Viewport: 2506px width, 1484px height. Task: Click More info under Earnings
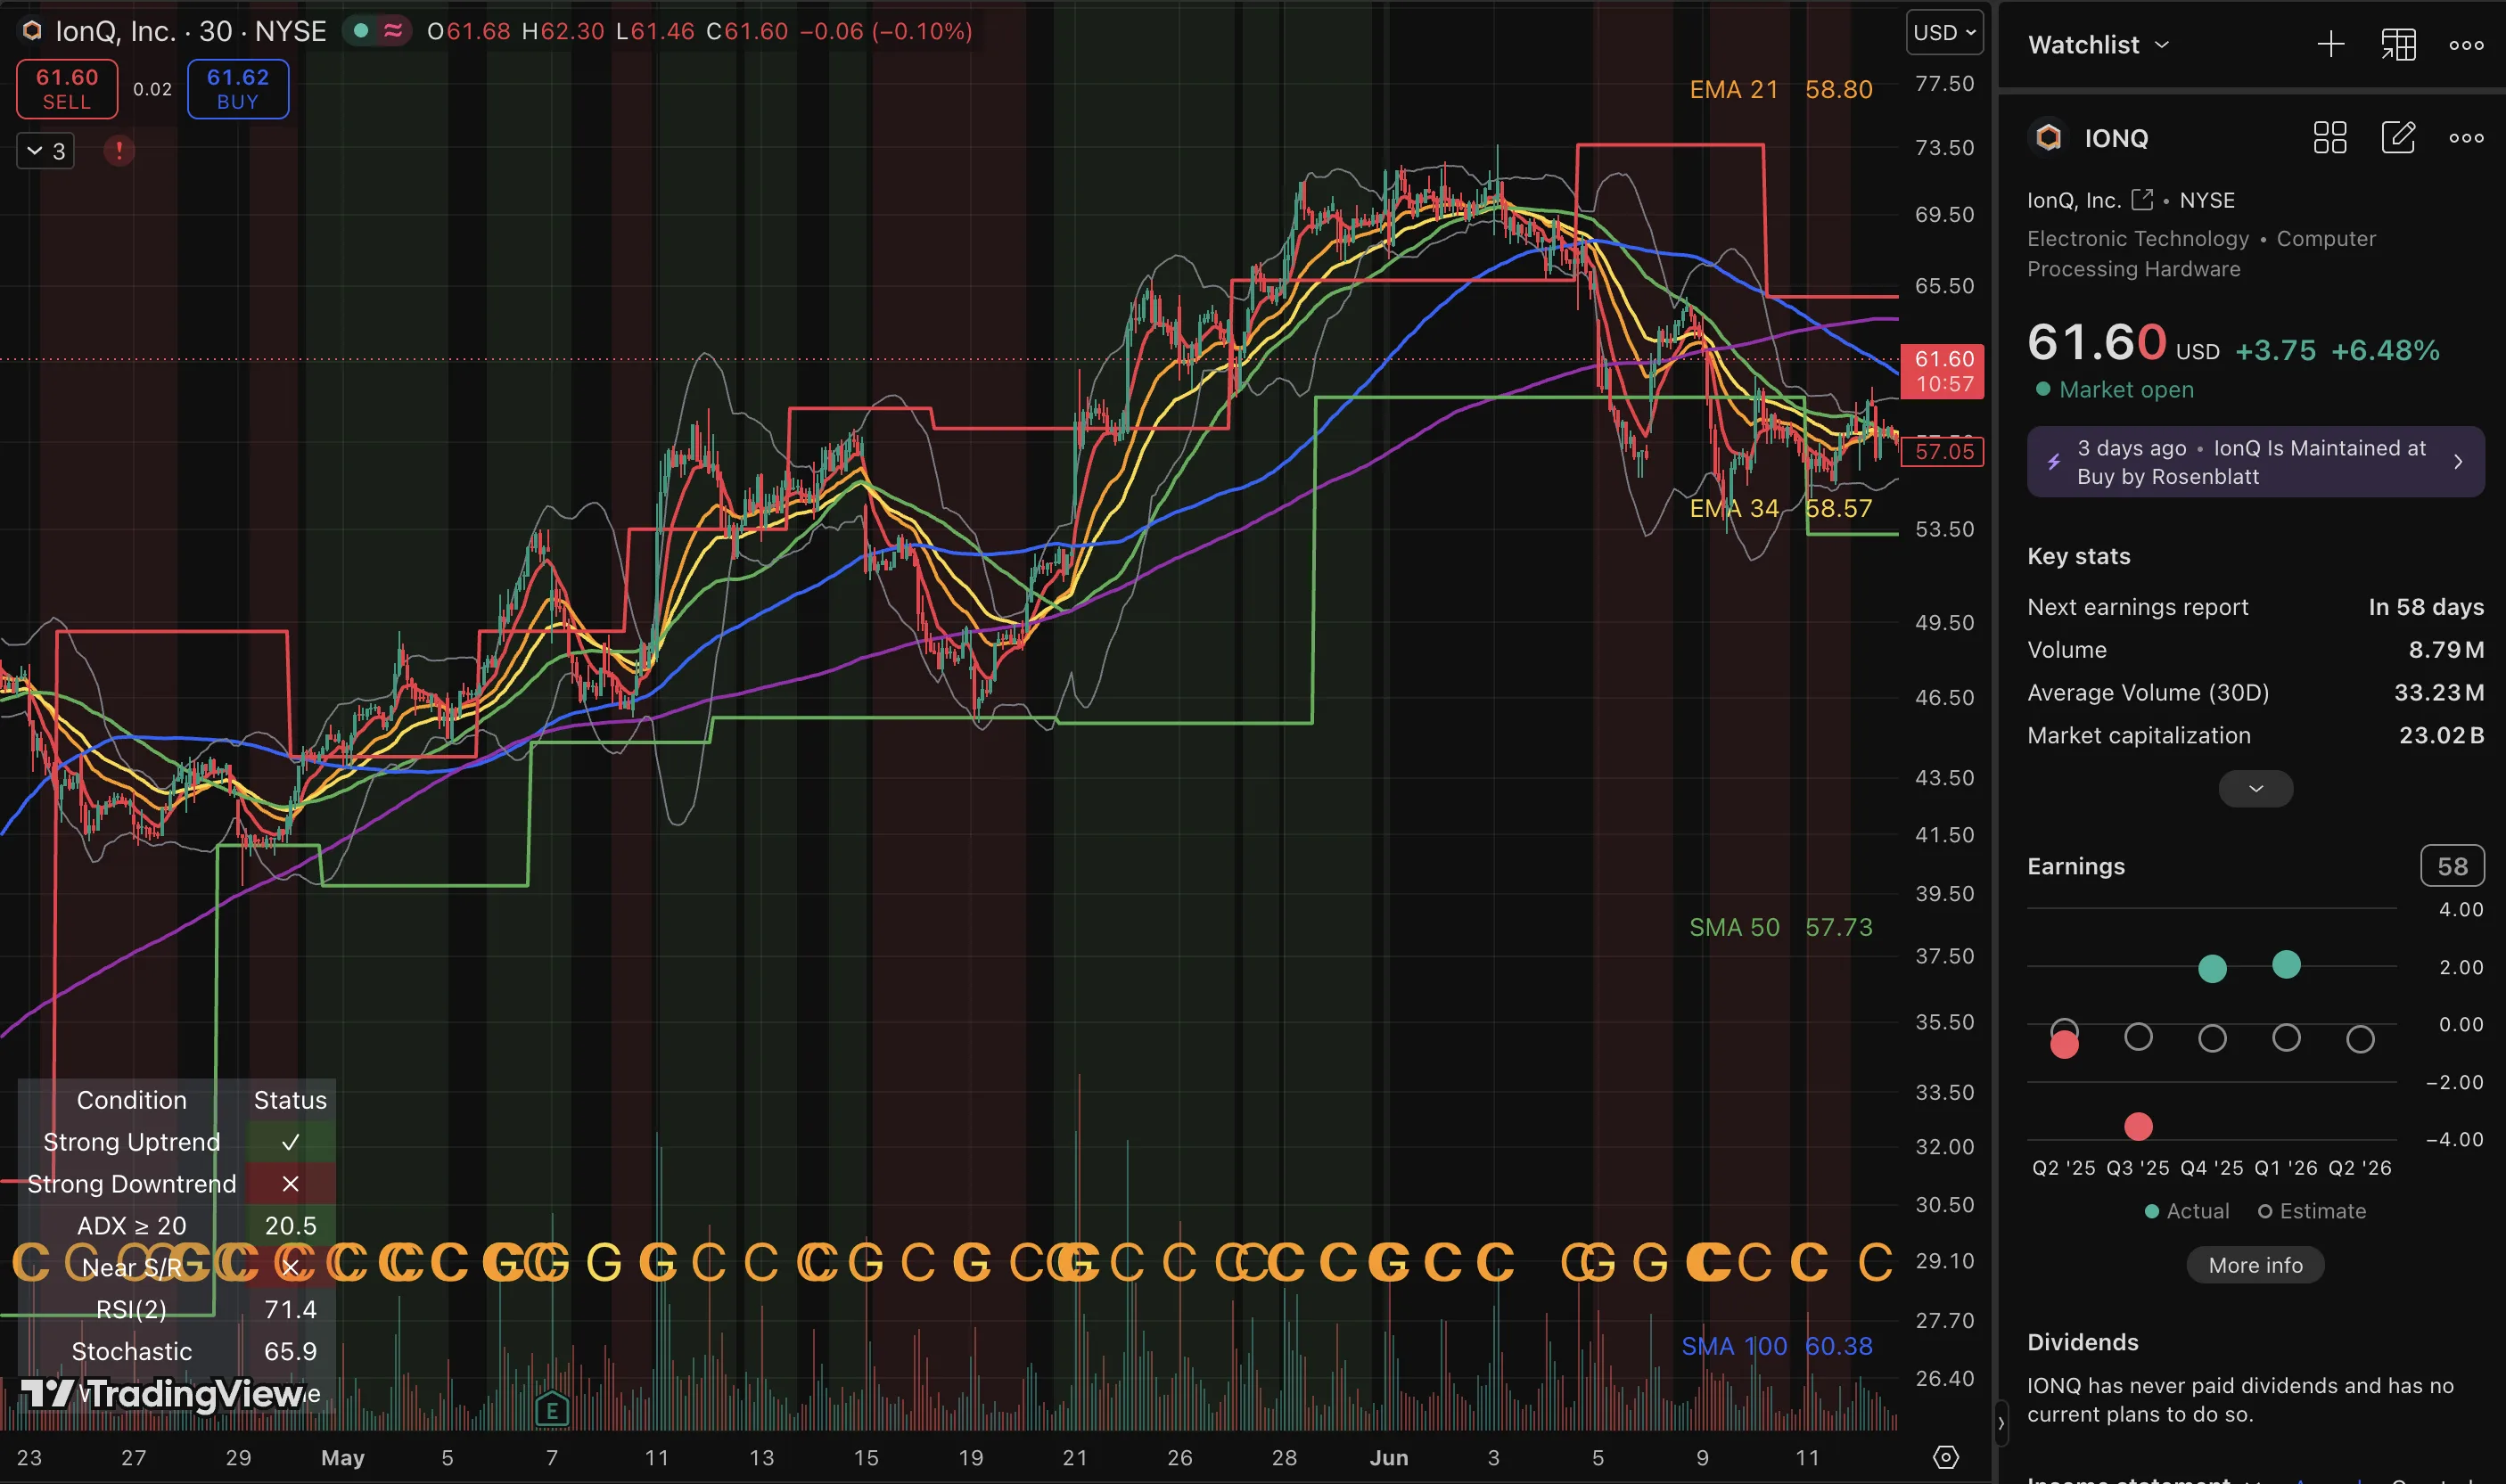2255,1265
